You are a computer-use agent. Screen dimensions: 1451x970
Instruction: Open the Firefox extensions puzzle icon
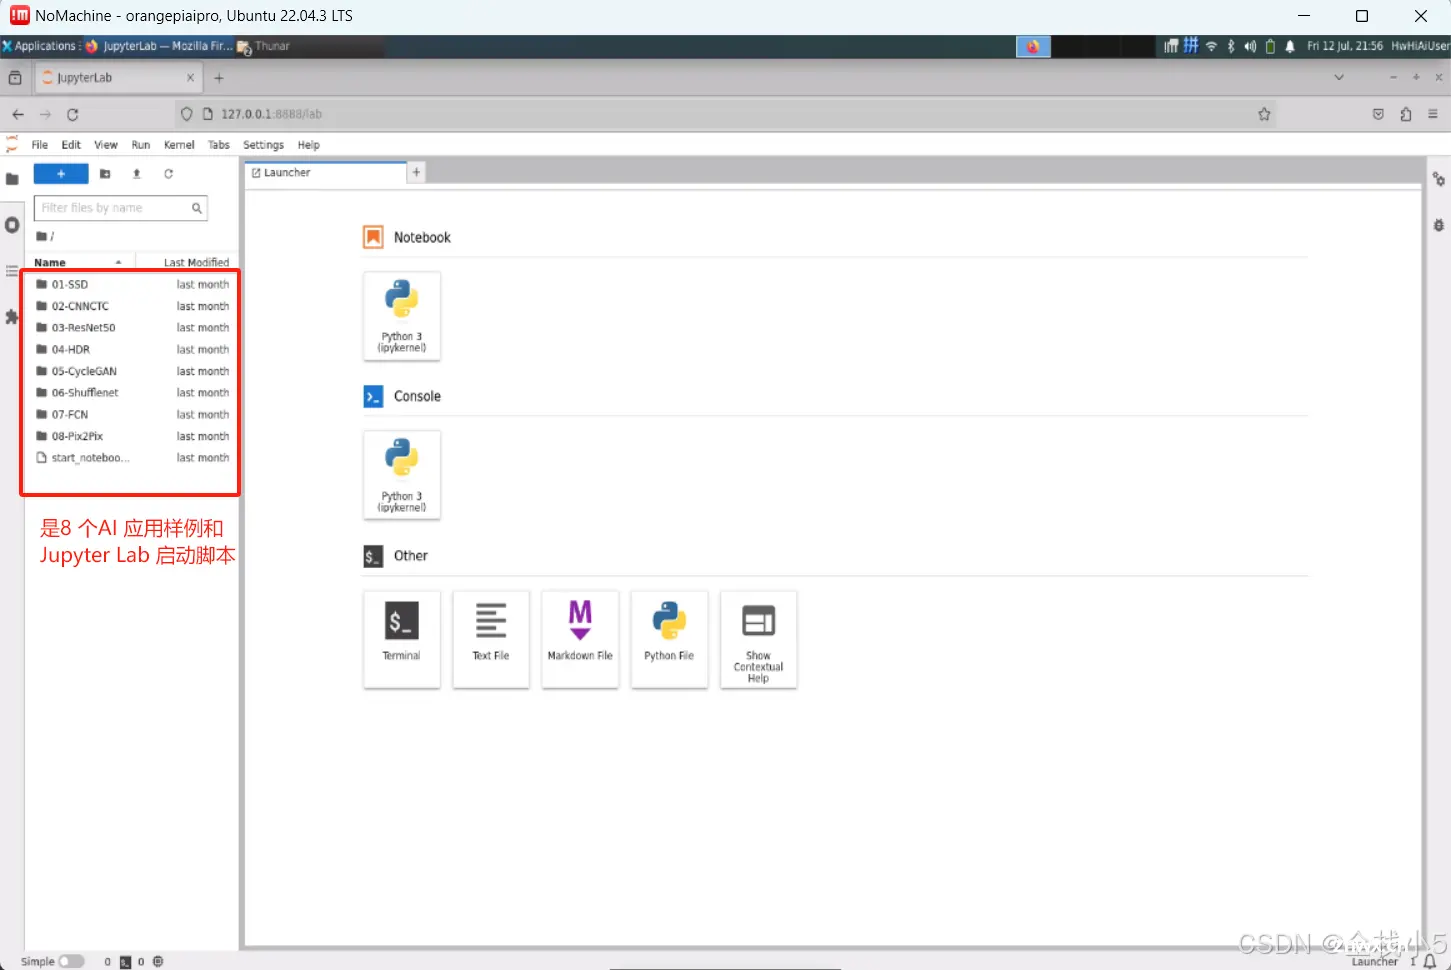point(1406,114)
